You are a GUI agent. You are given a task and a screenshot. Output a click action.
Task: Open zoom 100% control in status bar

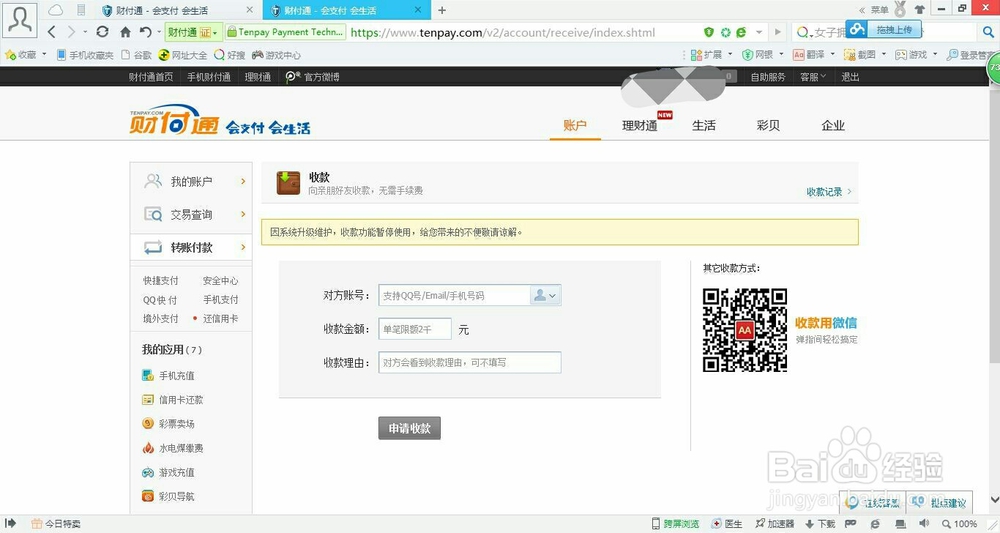(x=959, y=523)
